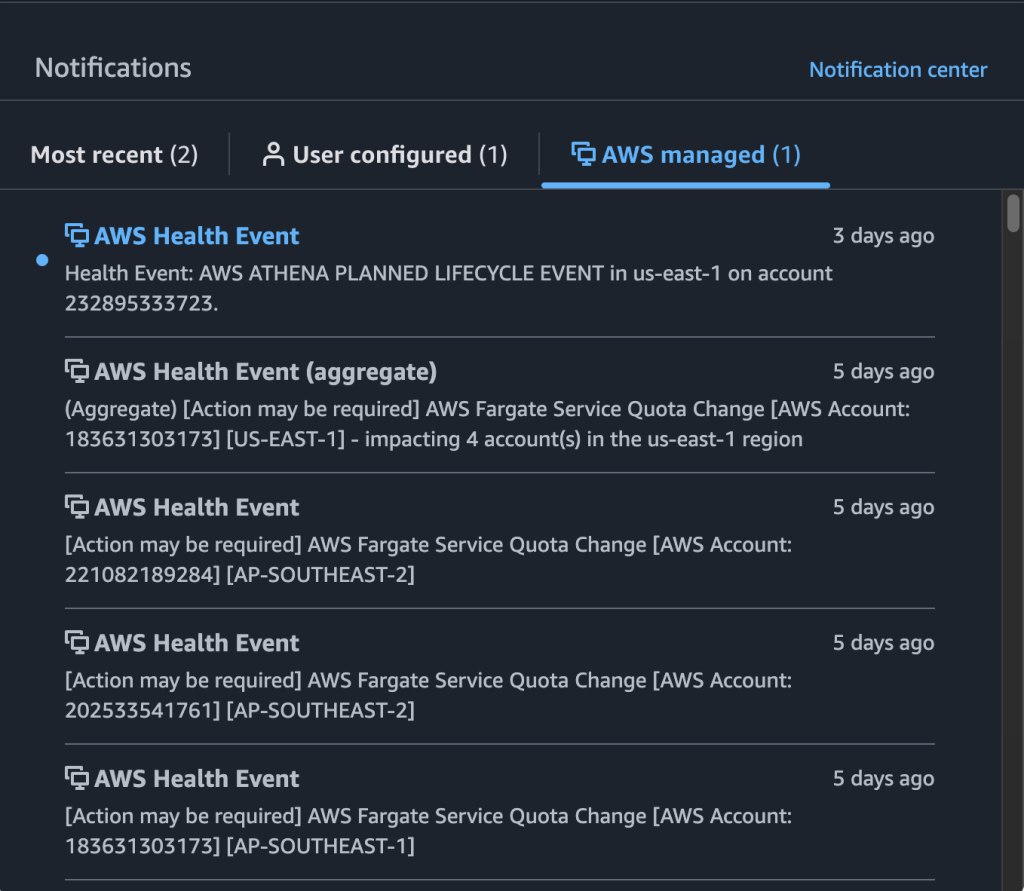Select the Fargate quota notification for account 202533541761
1024x891 pixels.
[x=196, y=643]
